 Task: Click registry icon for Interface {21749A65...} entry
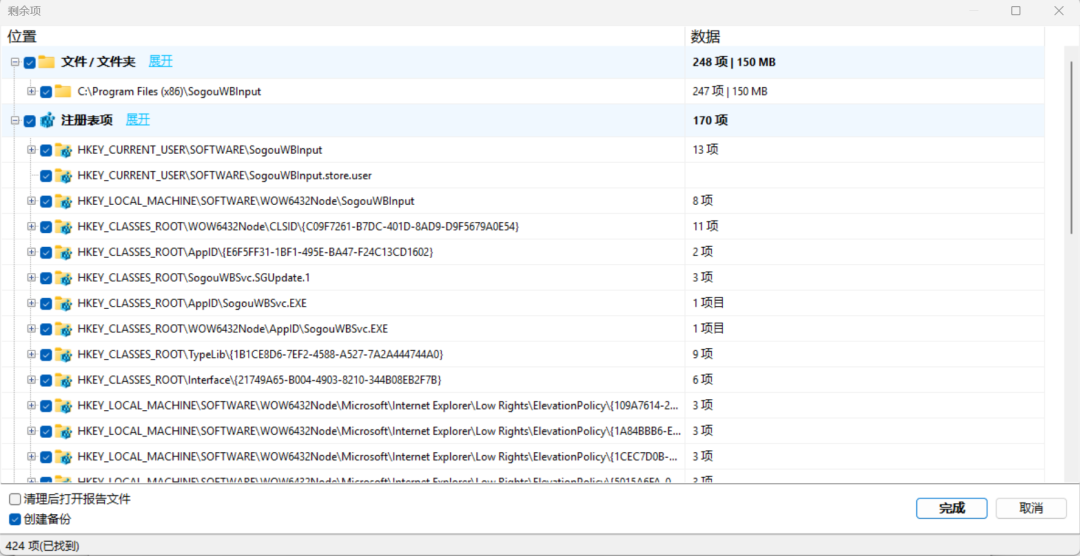pyautogui.click(x=63, y=380)
